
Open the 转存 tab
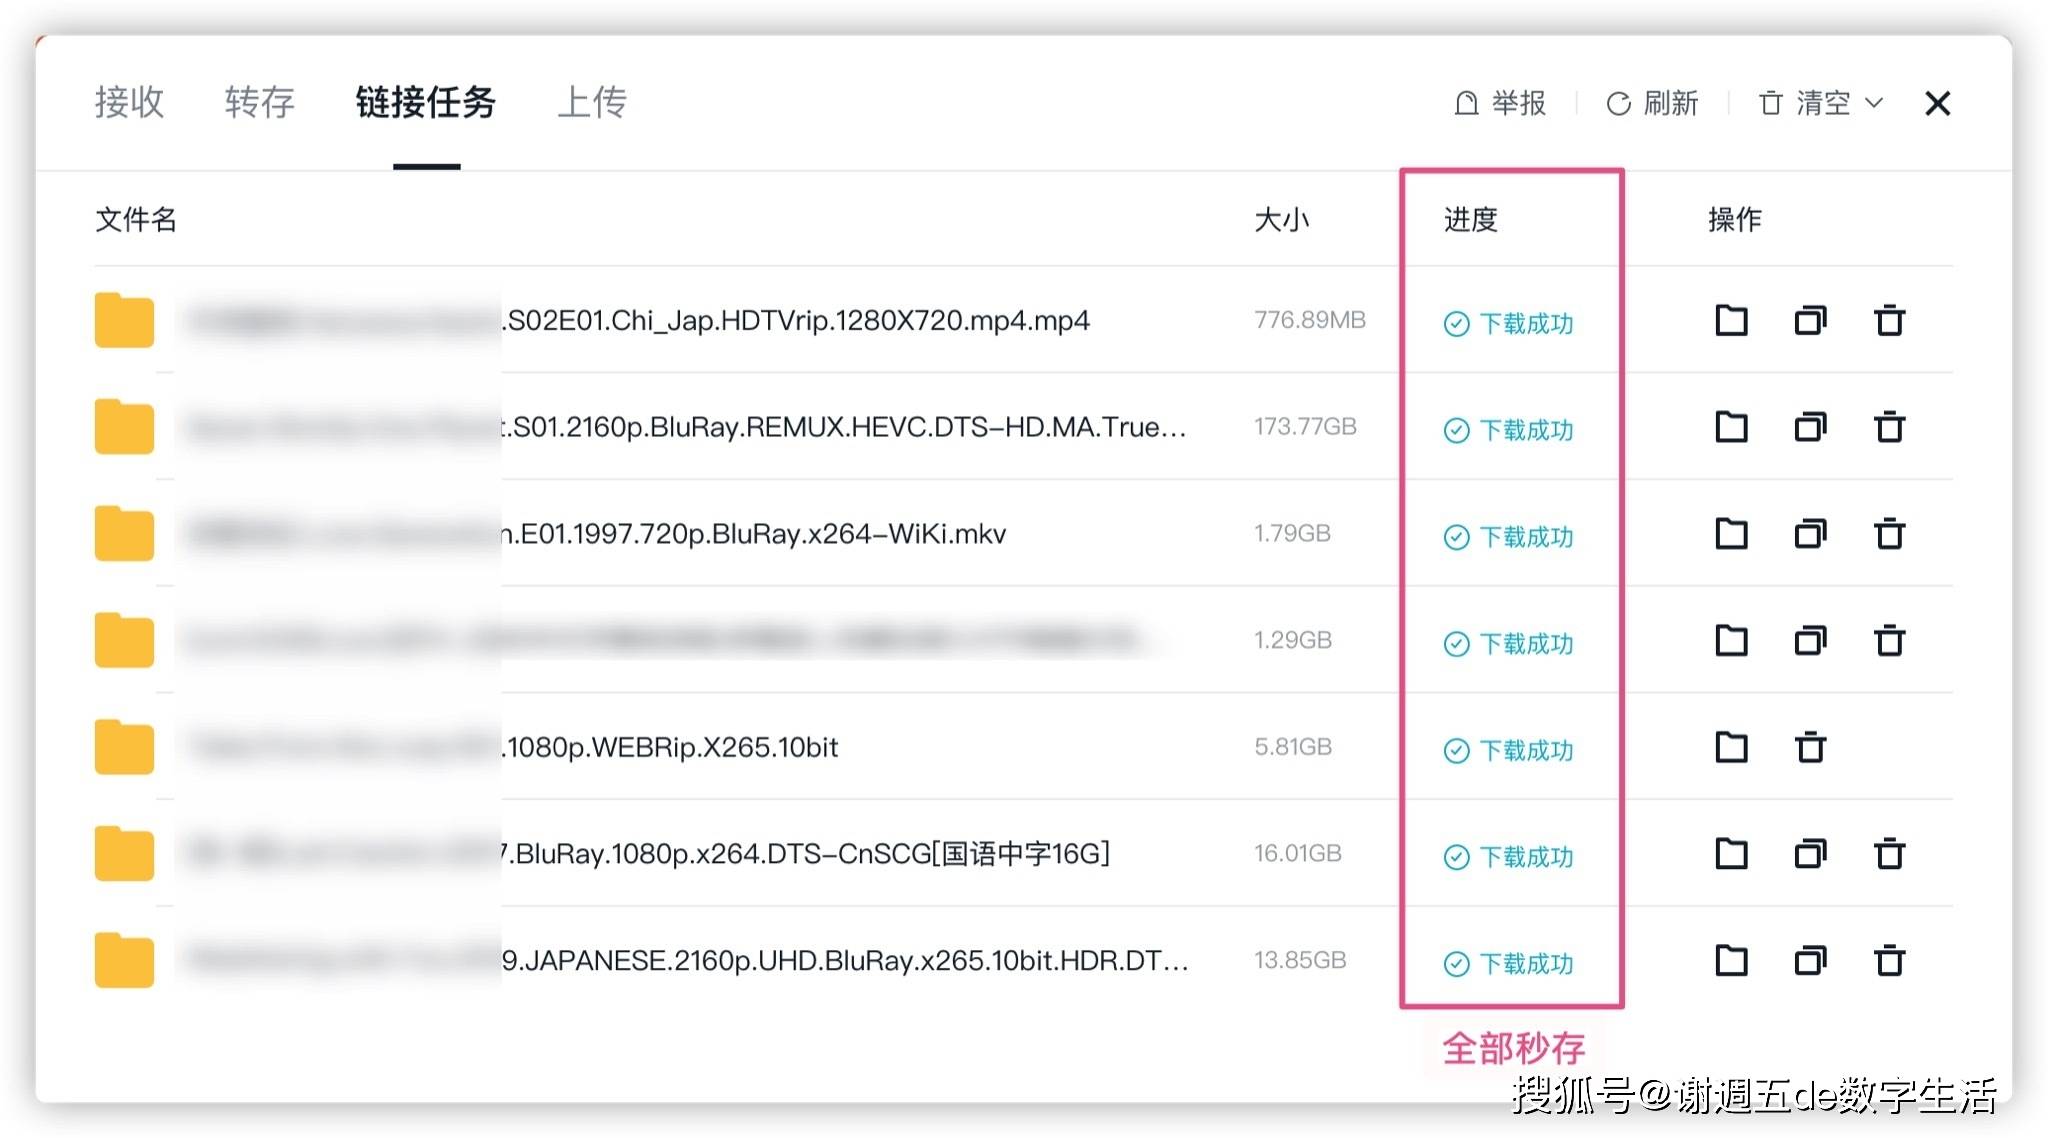(x=259, y=102)
